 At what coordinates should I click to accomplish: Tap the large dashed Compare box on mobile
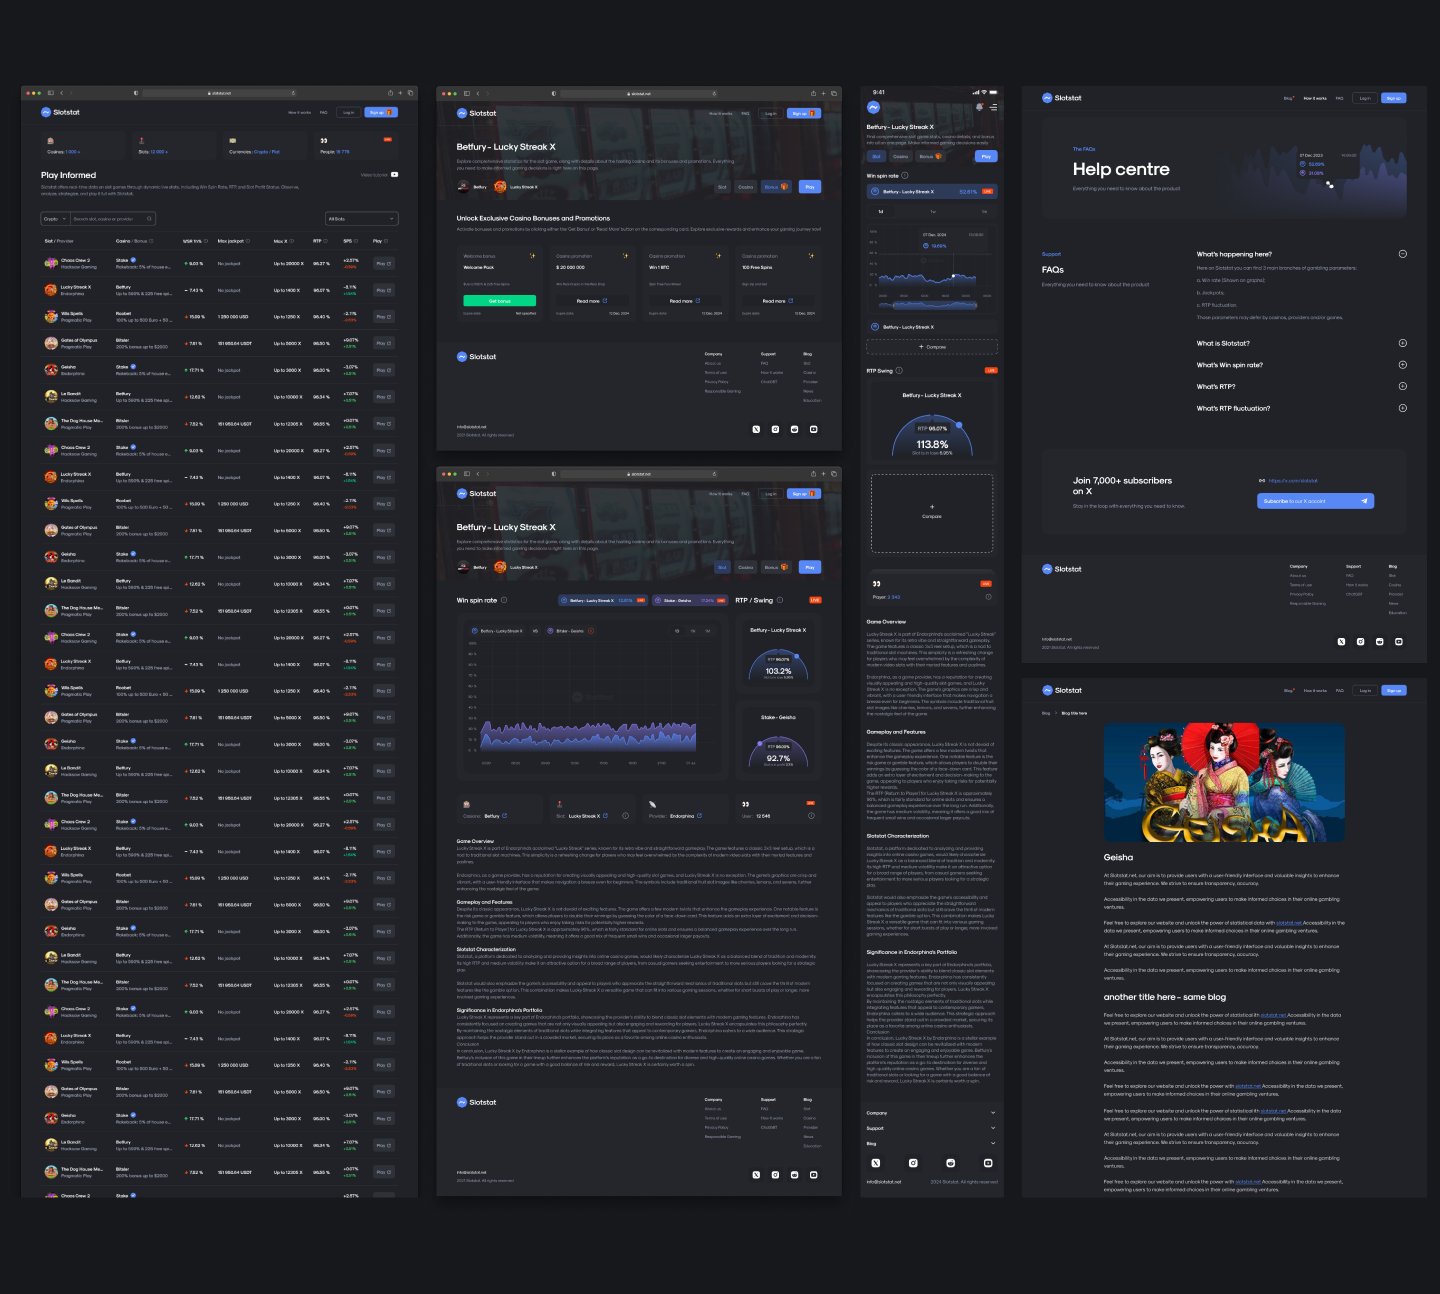(x=932, y=513)
